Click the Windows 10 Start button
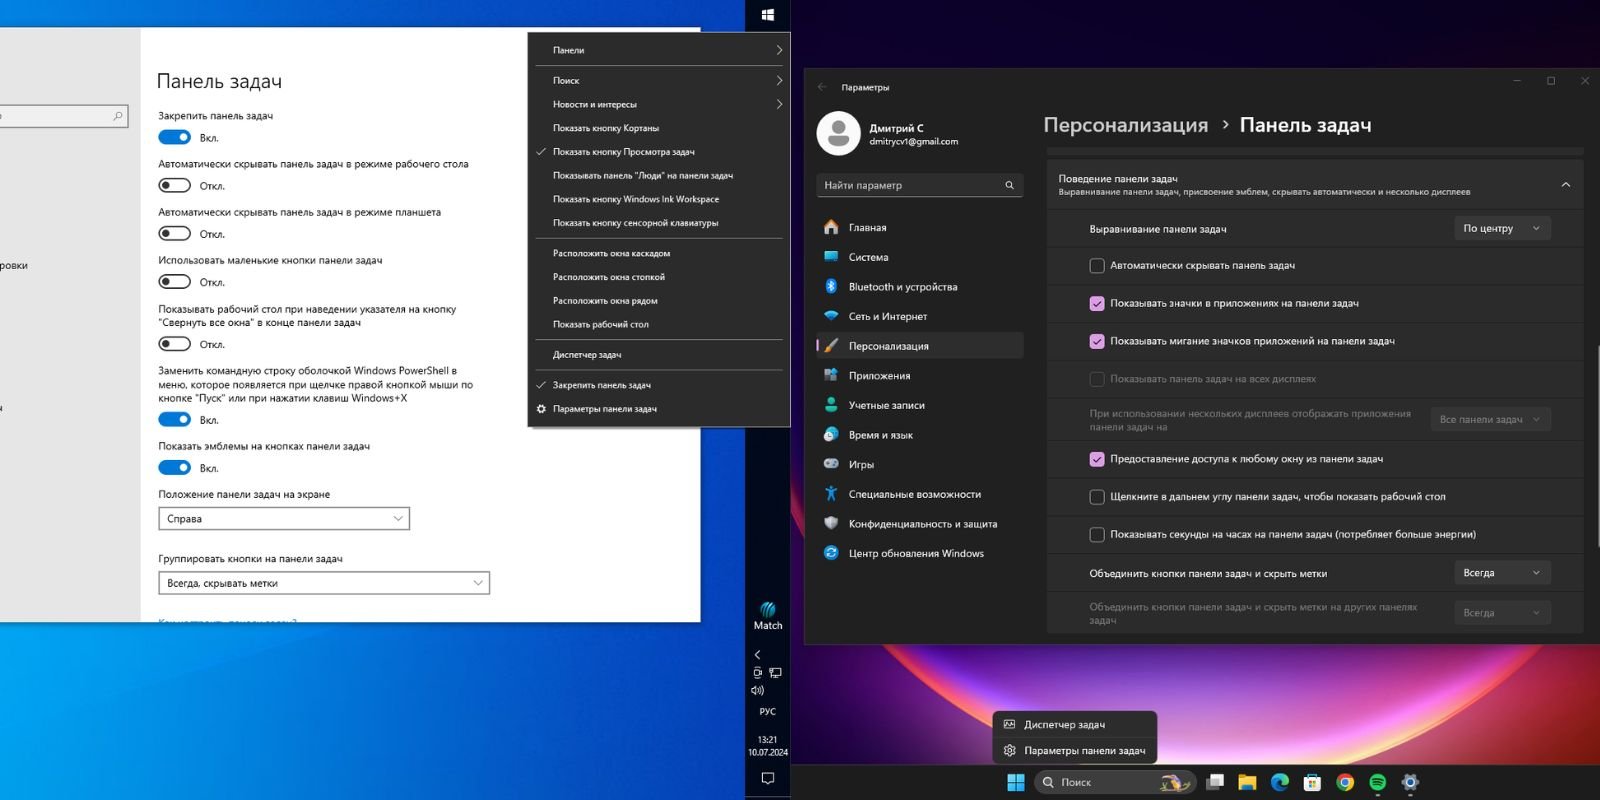 (768, 14)
